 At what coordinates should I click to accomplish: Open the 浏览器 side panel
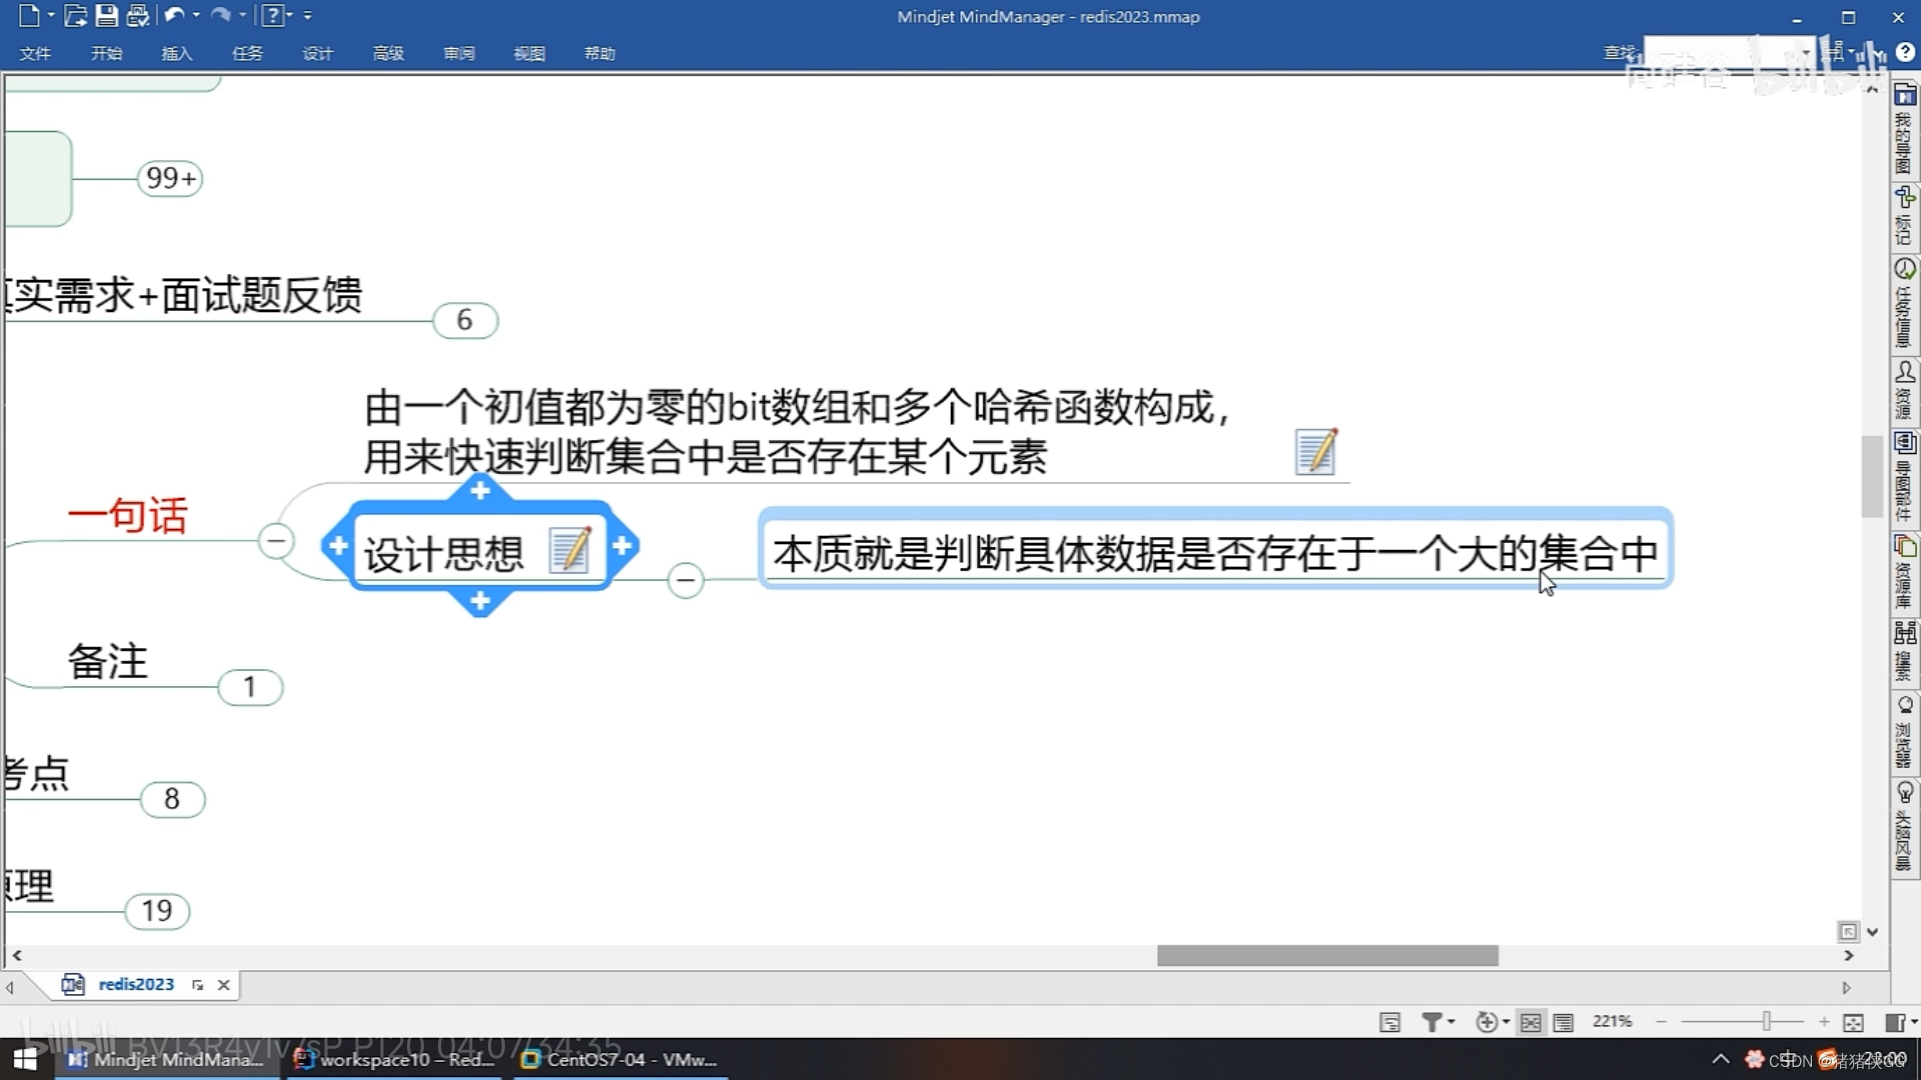point(1904,731)
